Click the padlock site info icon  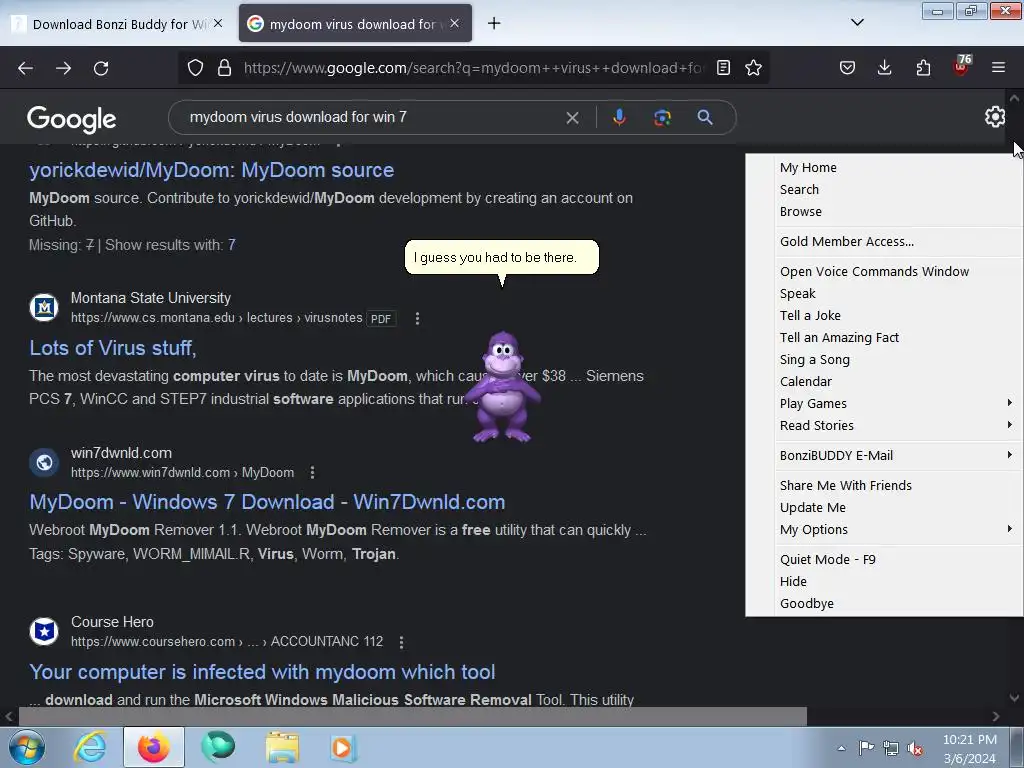pyautogui.click(x=224, y=68)
